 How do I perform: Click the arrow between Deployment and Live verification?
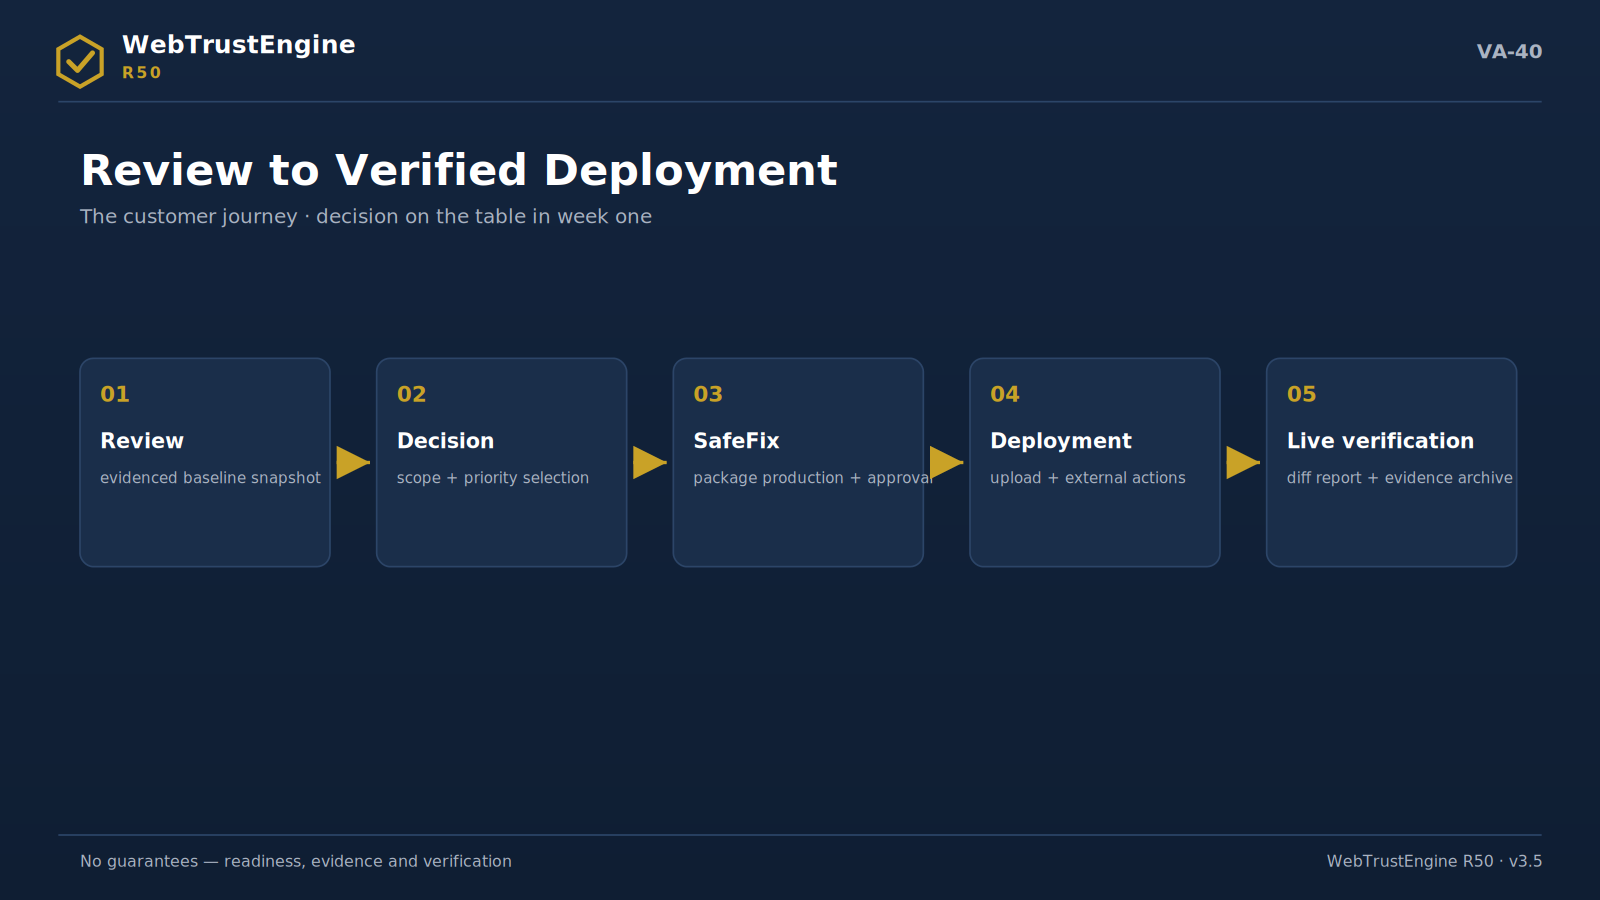[1243, 462]
